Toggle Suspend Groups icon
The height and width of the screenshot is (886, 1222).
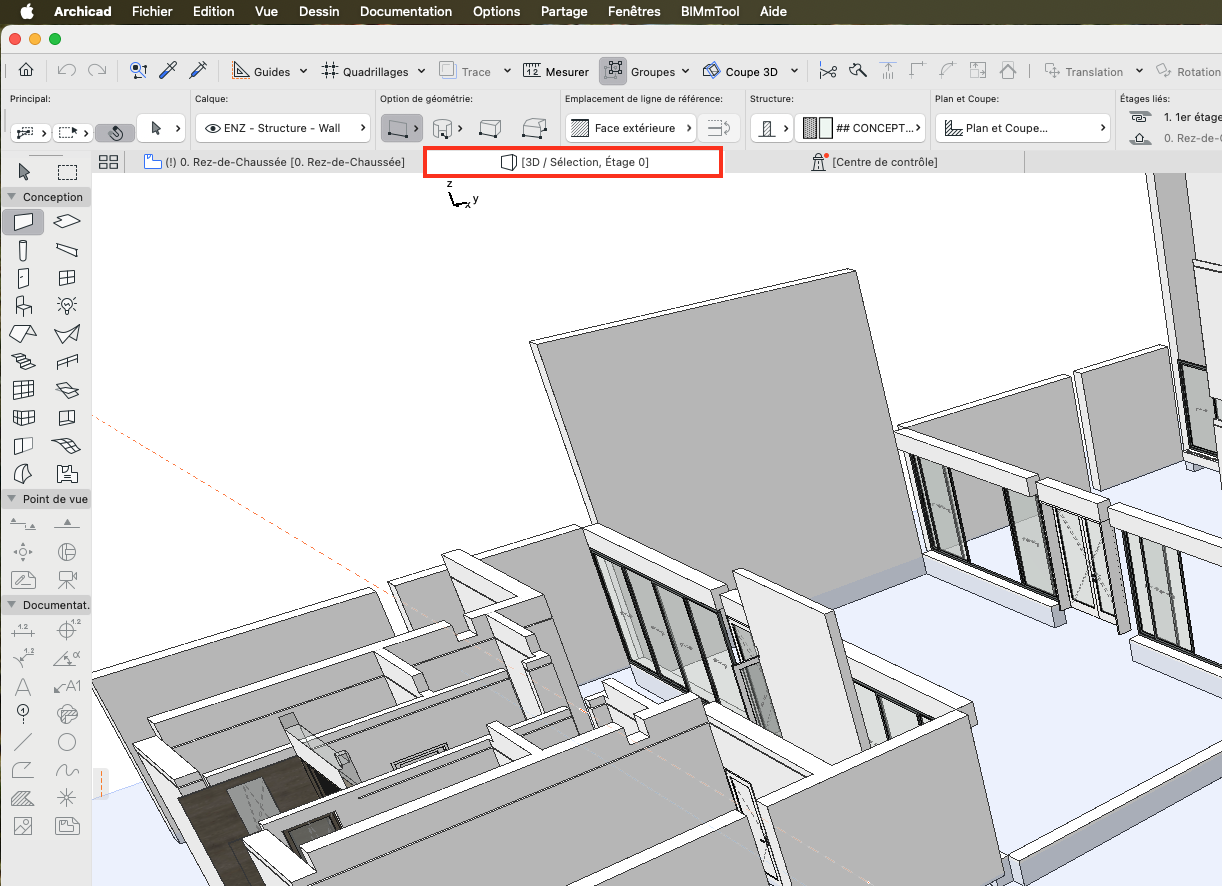[x=613, y=71]
